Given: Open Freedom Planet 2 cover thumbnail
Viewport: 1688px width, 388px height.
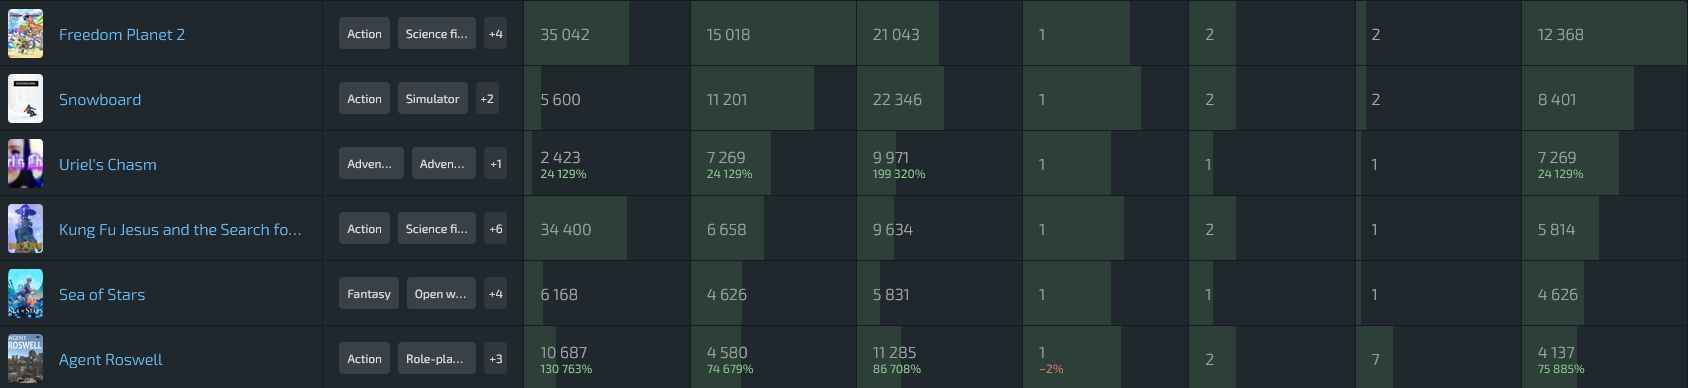Looking at the screenshot, I should coord(25,34).
